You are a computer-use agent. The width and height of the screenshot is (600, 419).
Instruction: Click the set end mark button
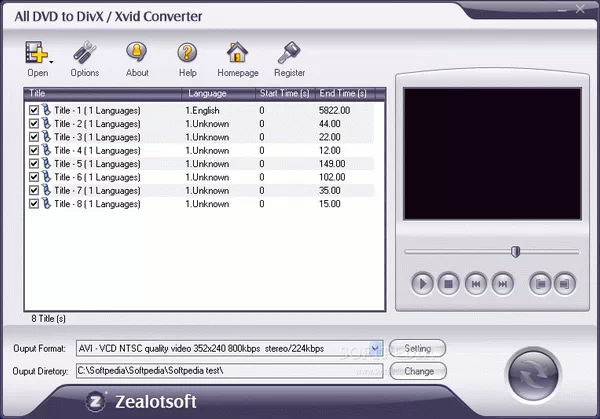pyautogui.click(x=565, y=284)
